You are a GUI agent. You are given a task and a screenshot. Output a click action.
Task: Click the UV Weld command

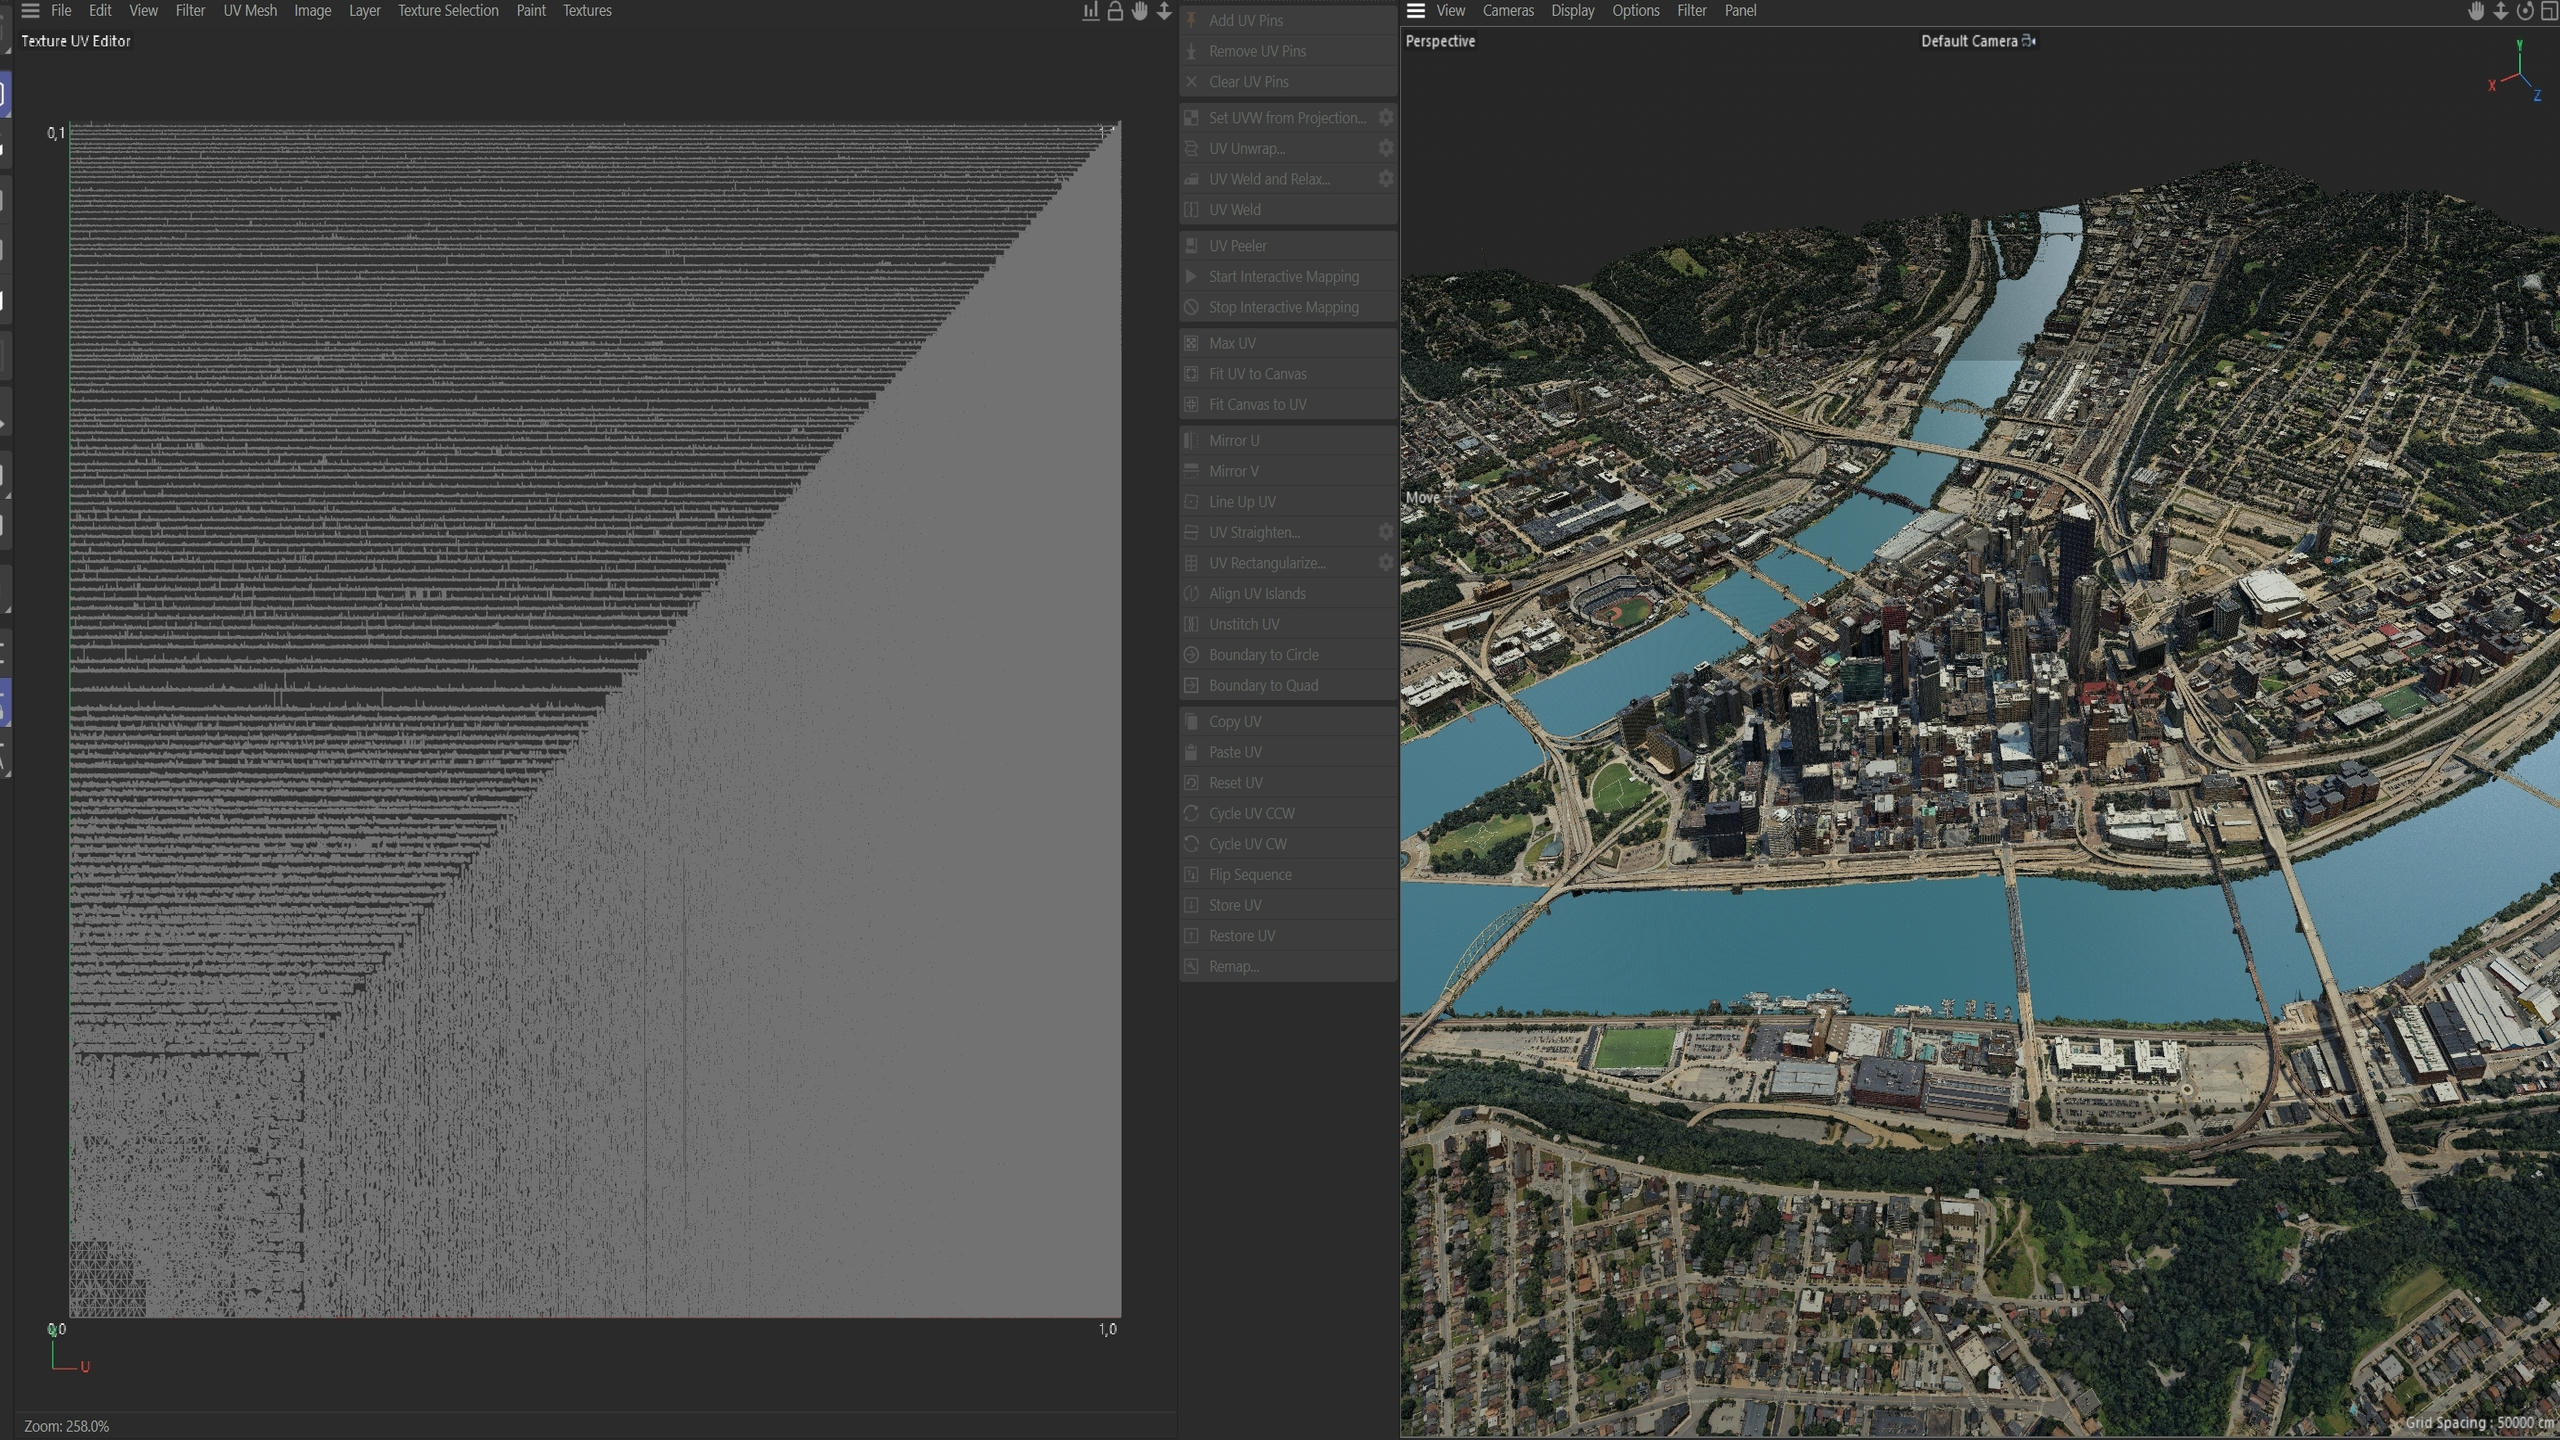pyautogui.click(x=1288, y=210)
